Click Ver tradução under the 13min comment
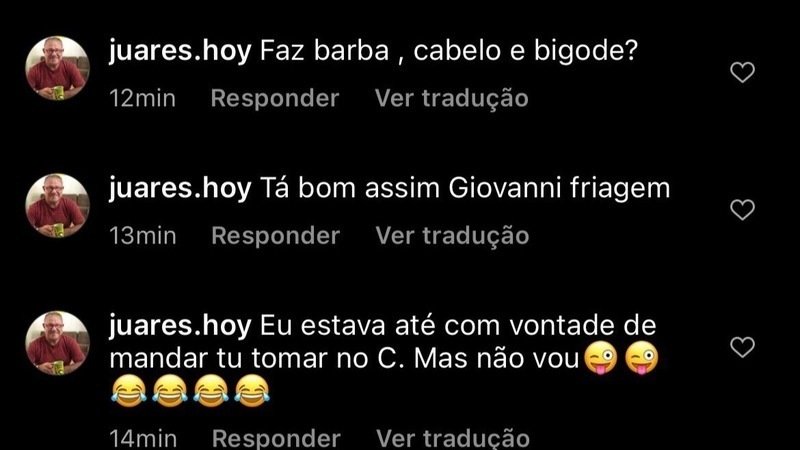800x450 pixels. pyautogui.click(x=452, y=236)
